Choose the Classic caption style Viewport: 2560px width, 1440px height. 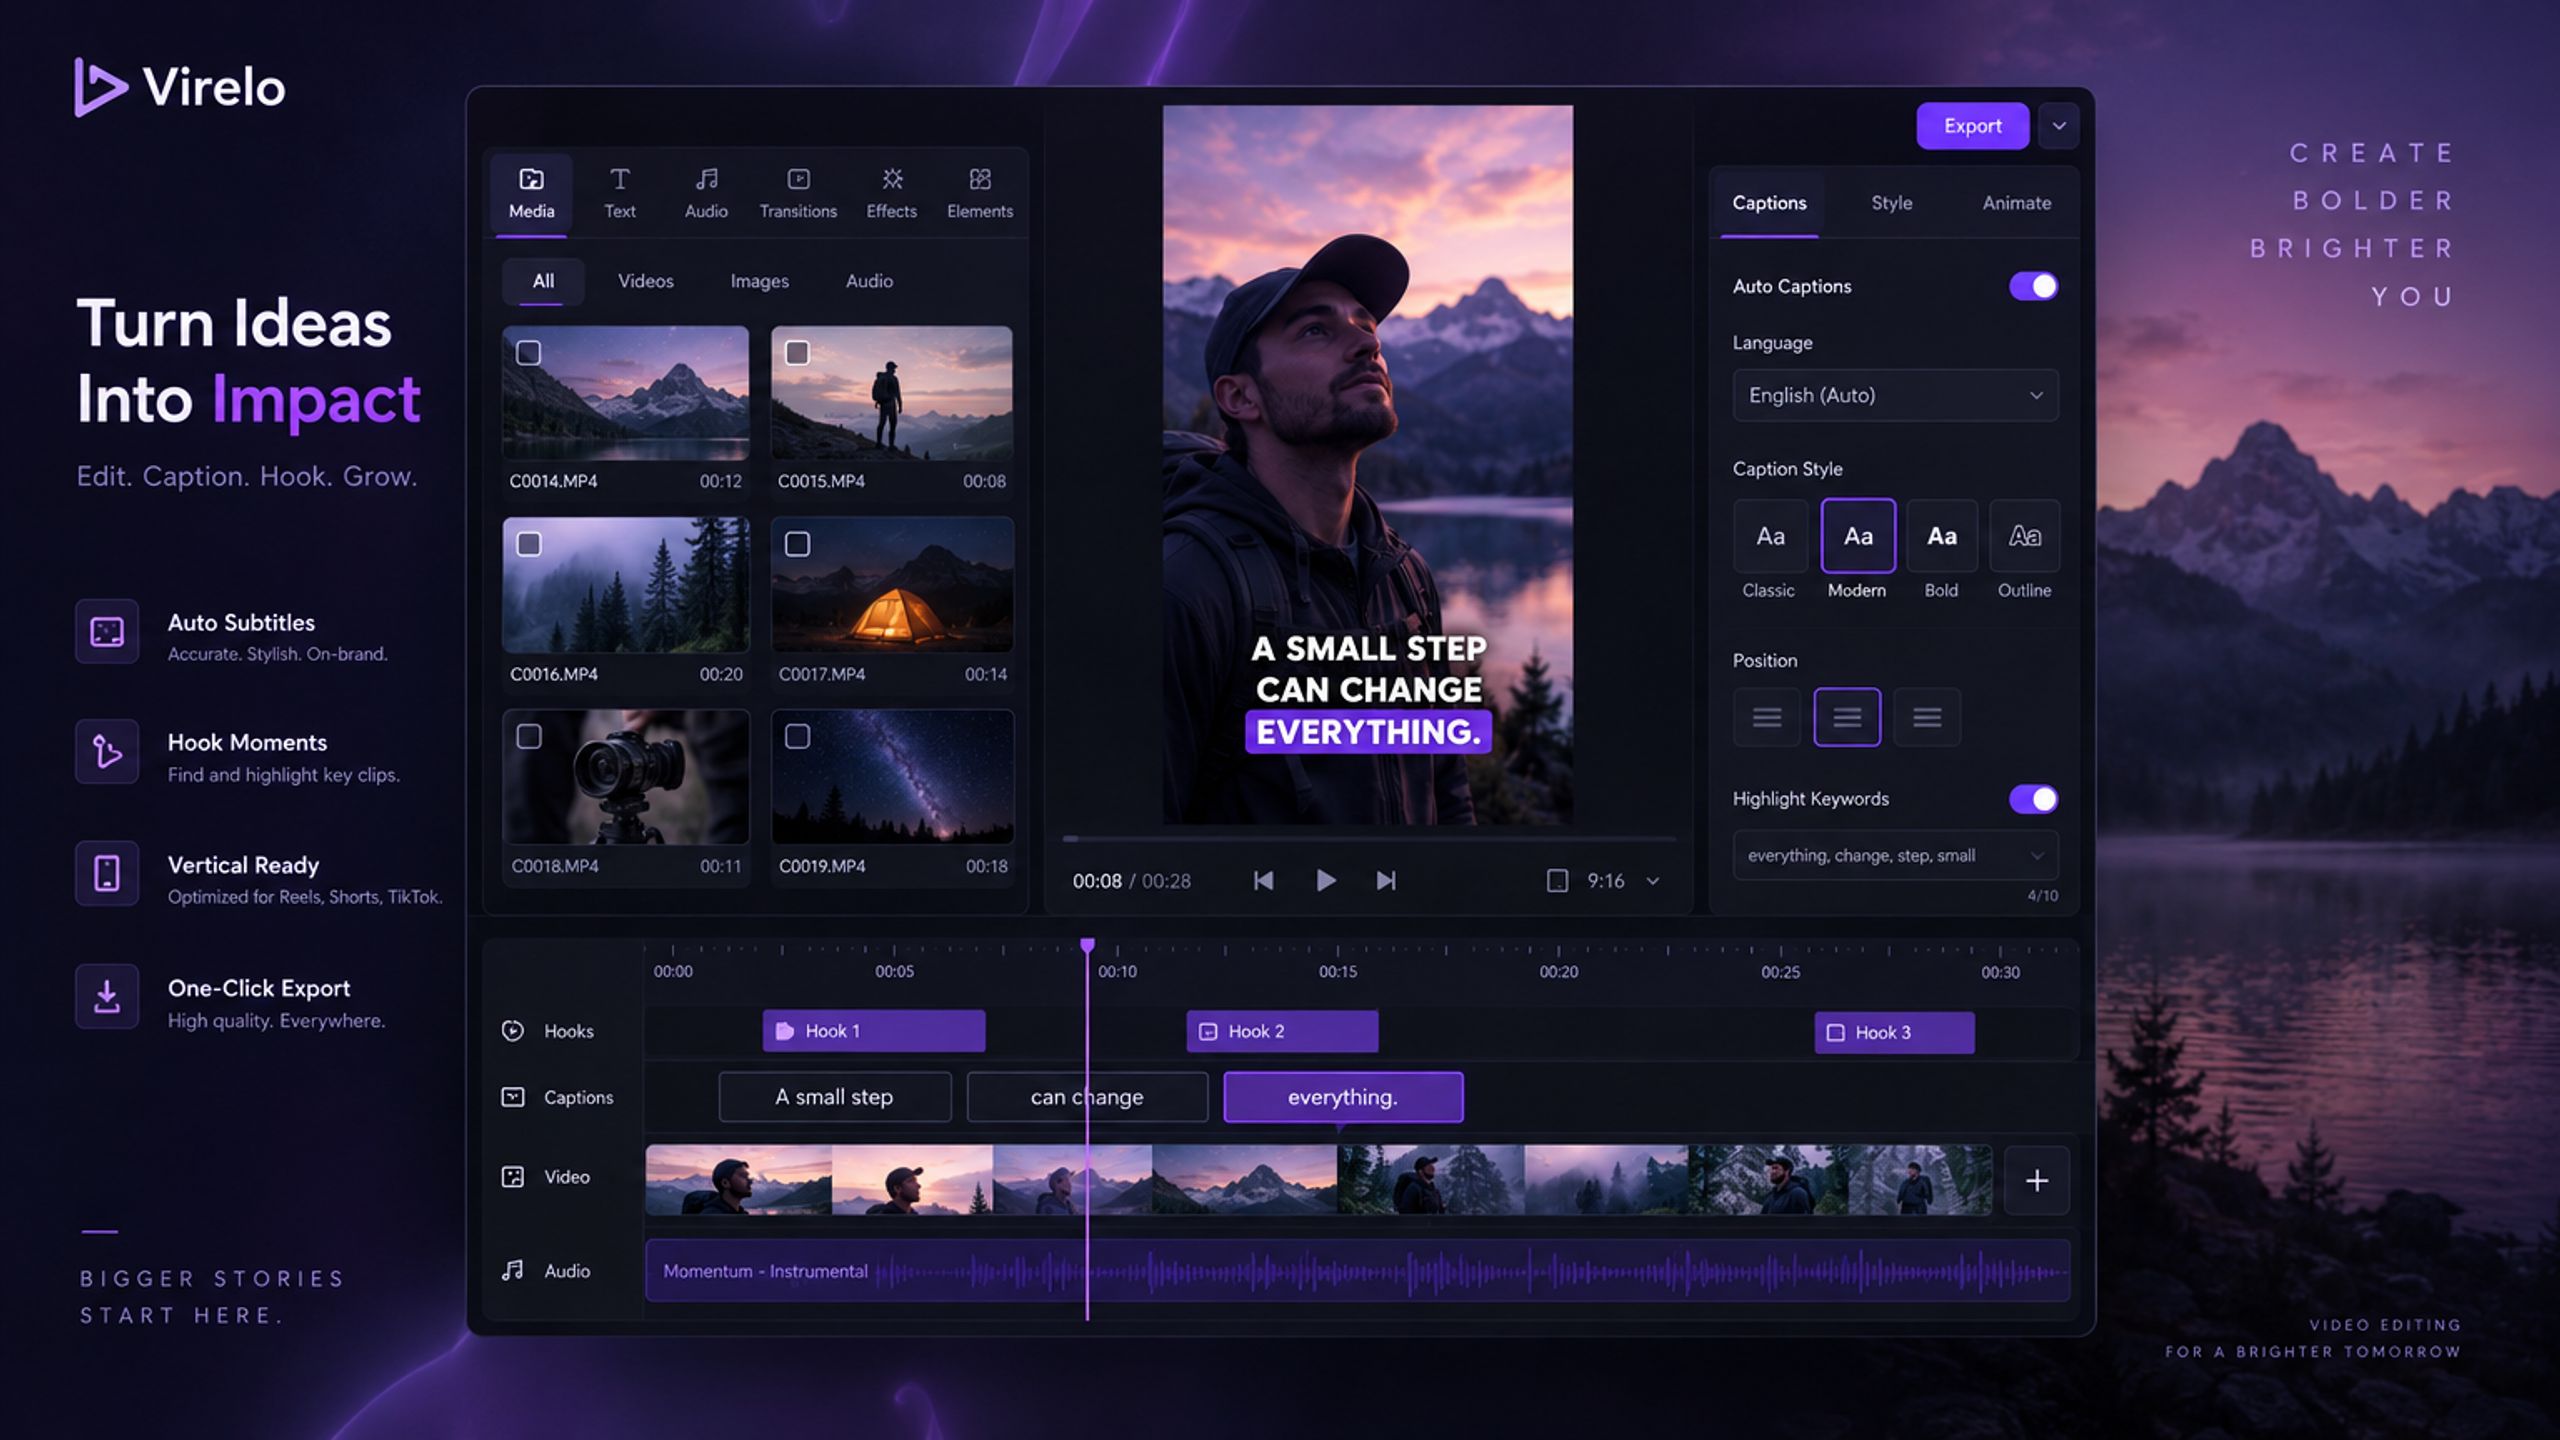pyautogui.click(x=1769, y=536)
